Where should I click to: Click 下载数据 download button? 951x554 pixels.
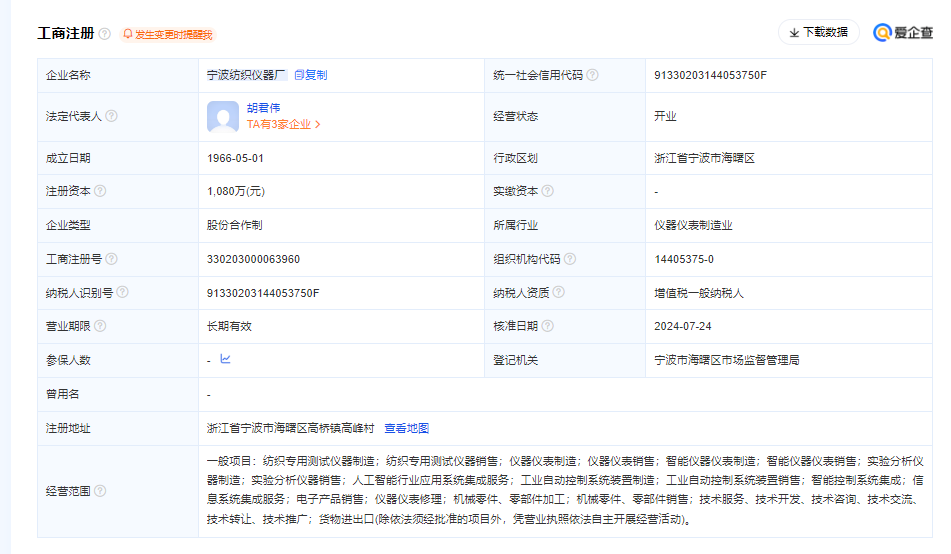click(819, 32)
